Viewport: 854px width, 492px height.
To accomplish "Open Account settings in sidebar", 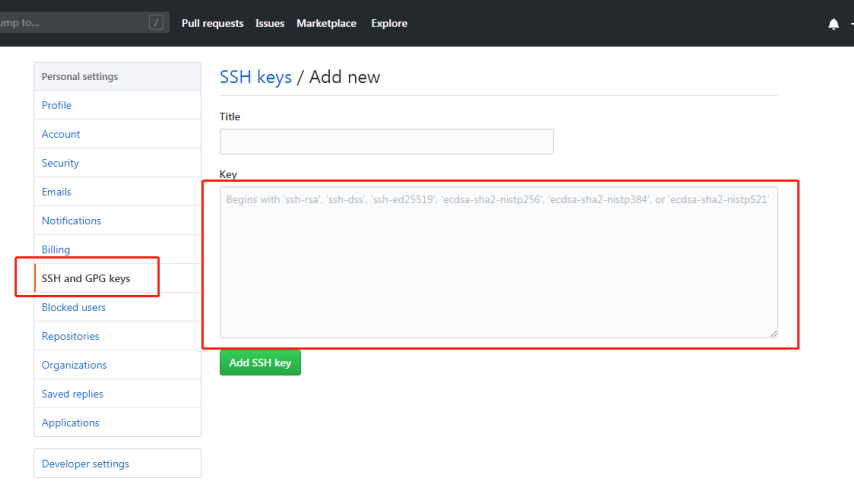I will pyautogui.click(x=117, y=134).
